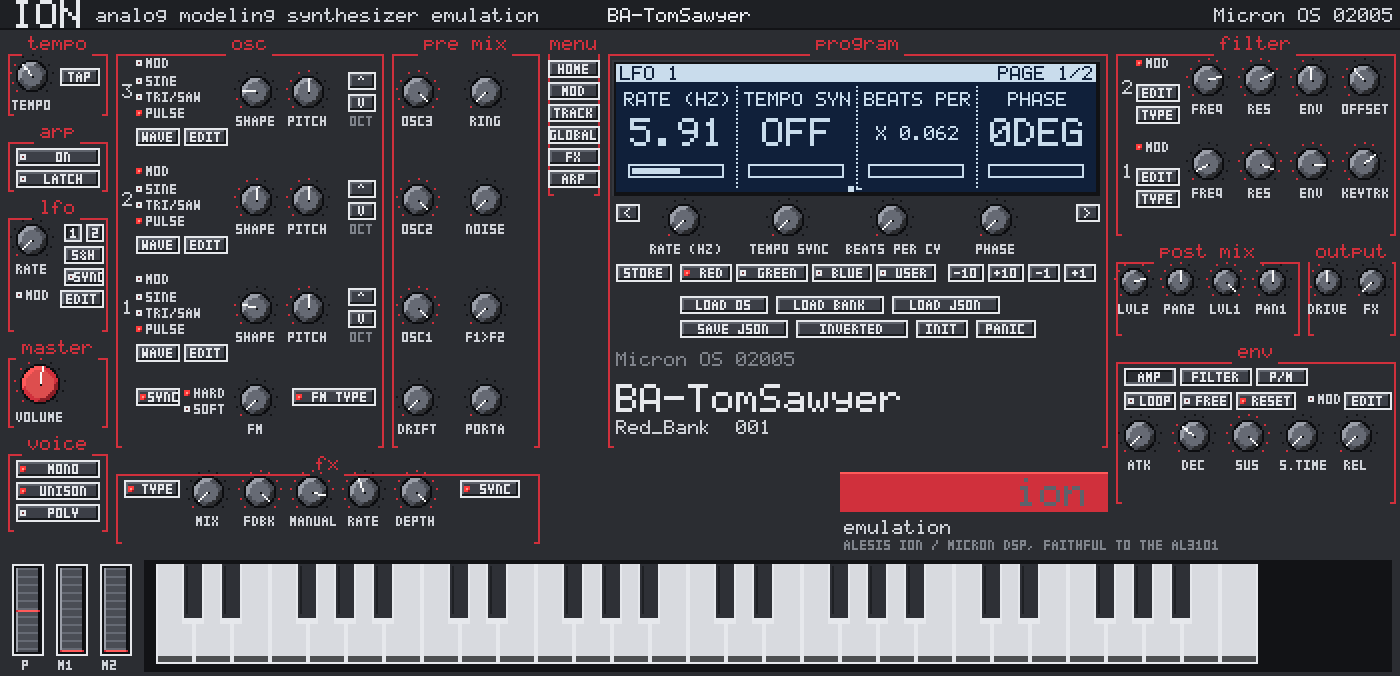Click the LFO Rate knob in the lfo section
The width and height of the screenshot is (1400, 676).
(31, 239)
